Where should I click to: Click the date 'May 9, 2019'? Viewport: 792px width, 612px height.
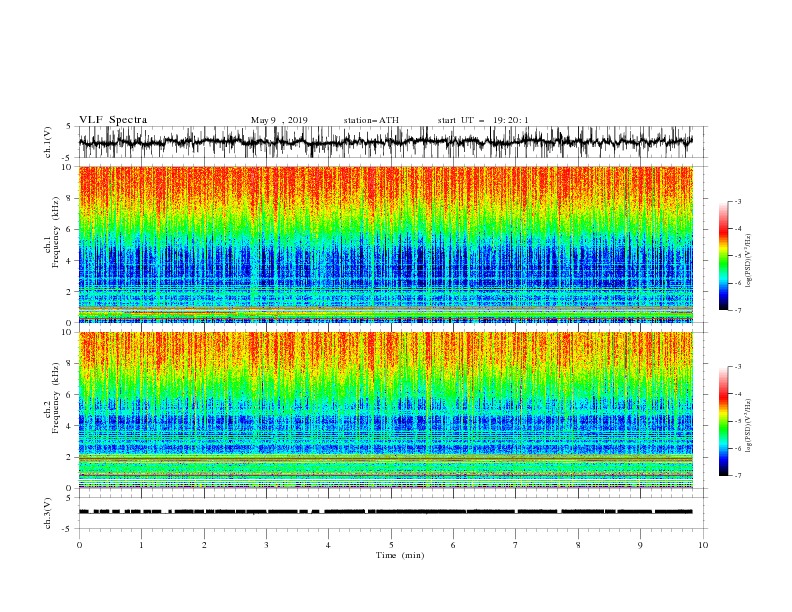click(x=279, y=120)
